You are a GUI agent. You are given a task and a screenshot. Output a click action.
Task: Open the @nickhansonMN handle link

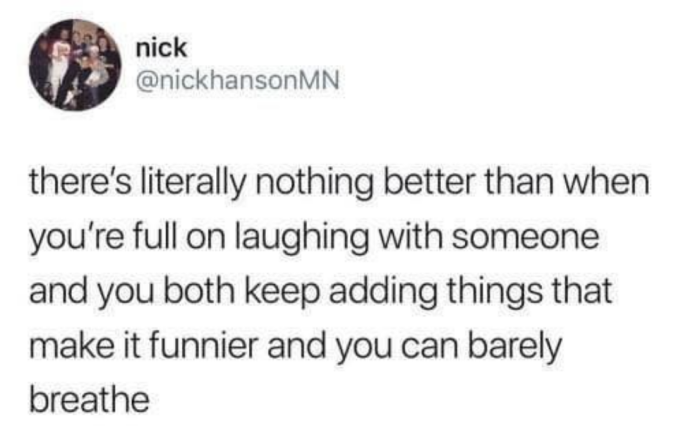[x=238, y=80]
